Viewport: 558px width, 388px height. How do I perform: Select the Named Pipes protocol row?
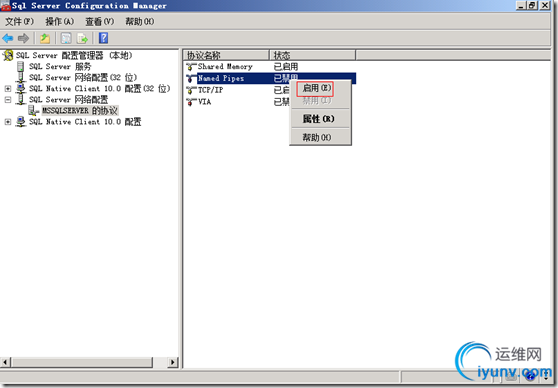270,78
